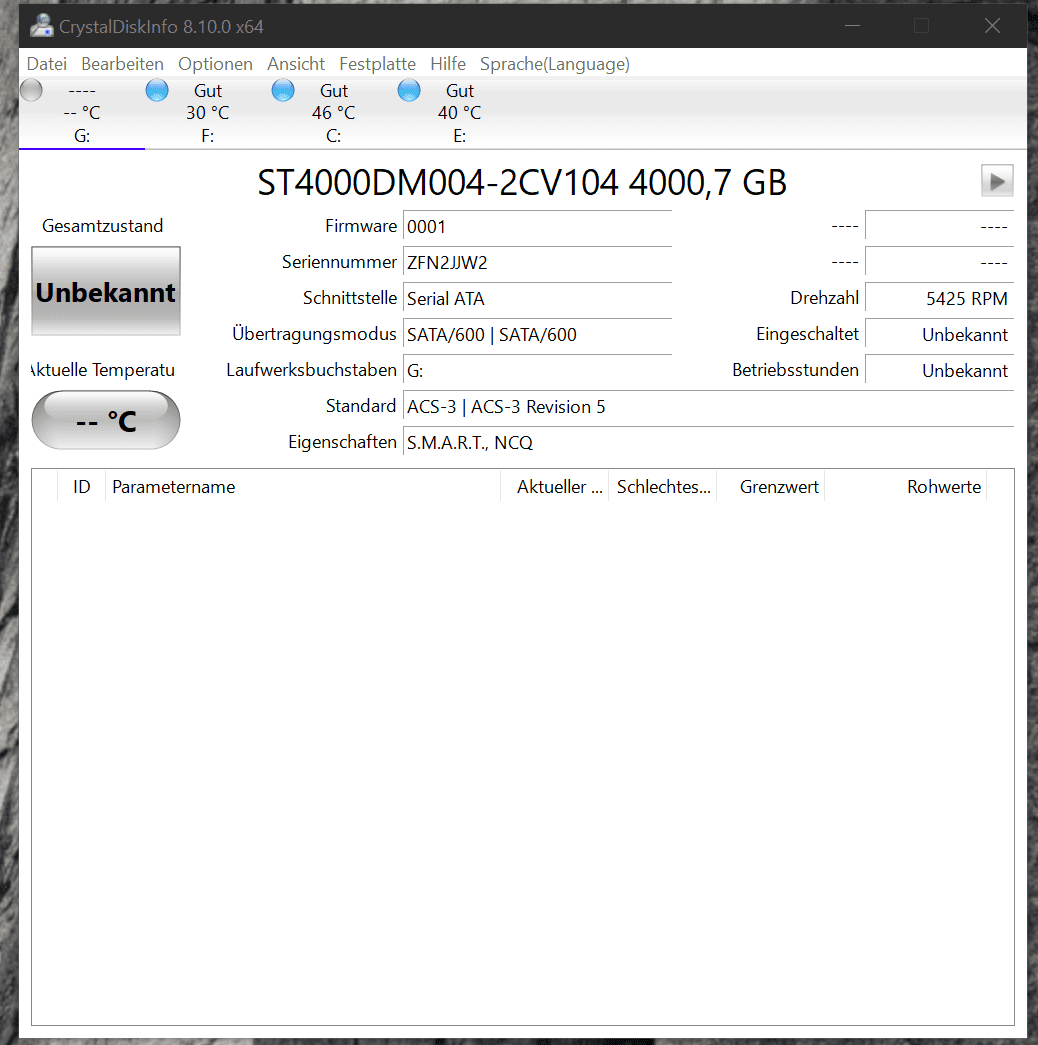This screenshot has height=1045, width=1038.
Task: Minimize the CrystalDiskInfo window
Action: pos(852,26)
